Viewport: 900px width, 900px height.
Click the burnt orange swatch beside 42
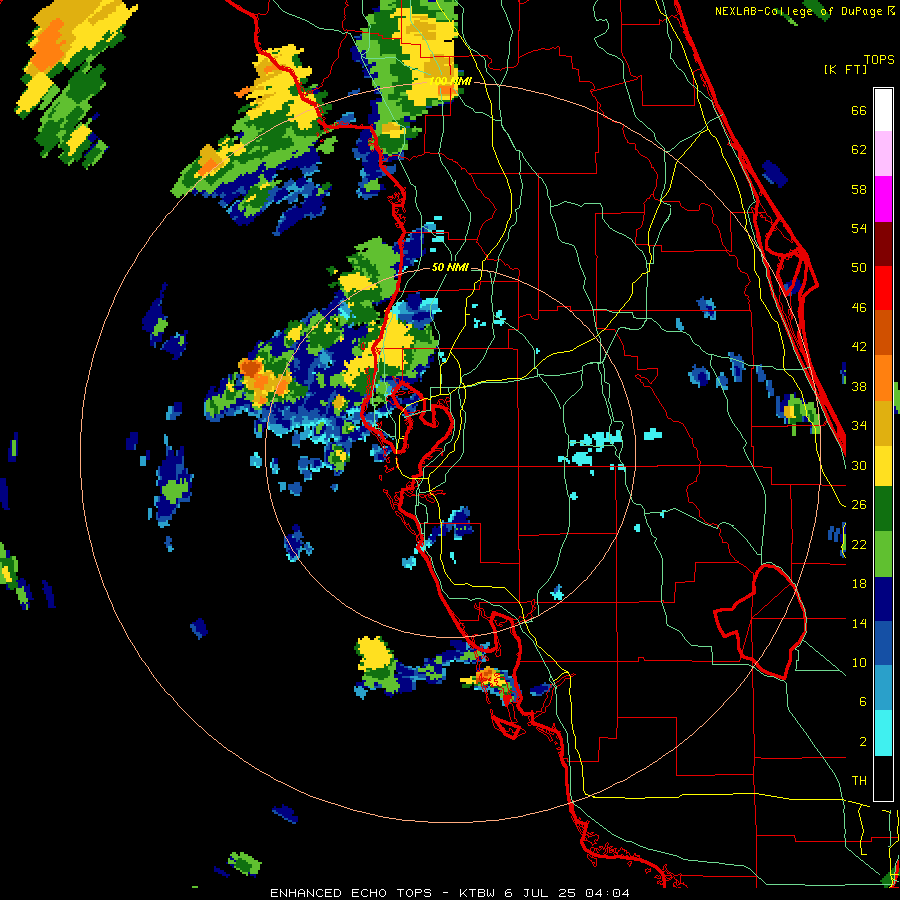883,333
